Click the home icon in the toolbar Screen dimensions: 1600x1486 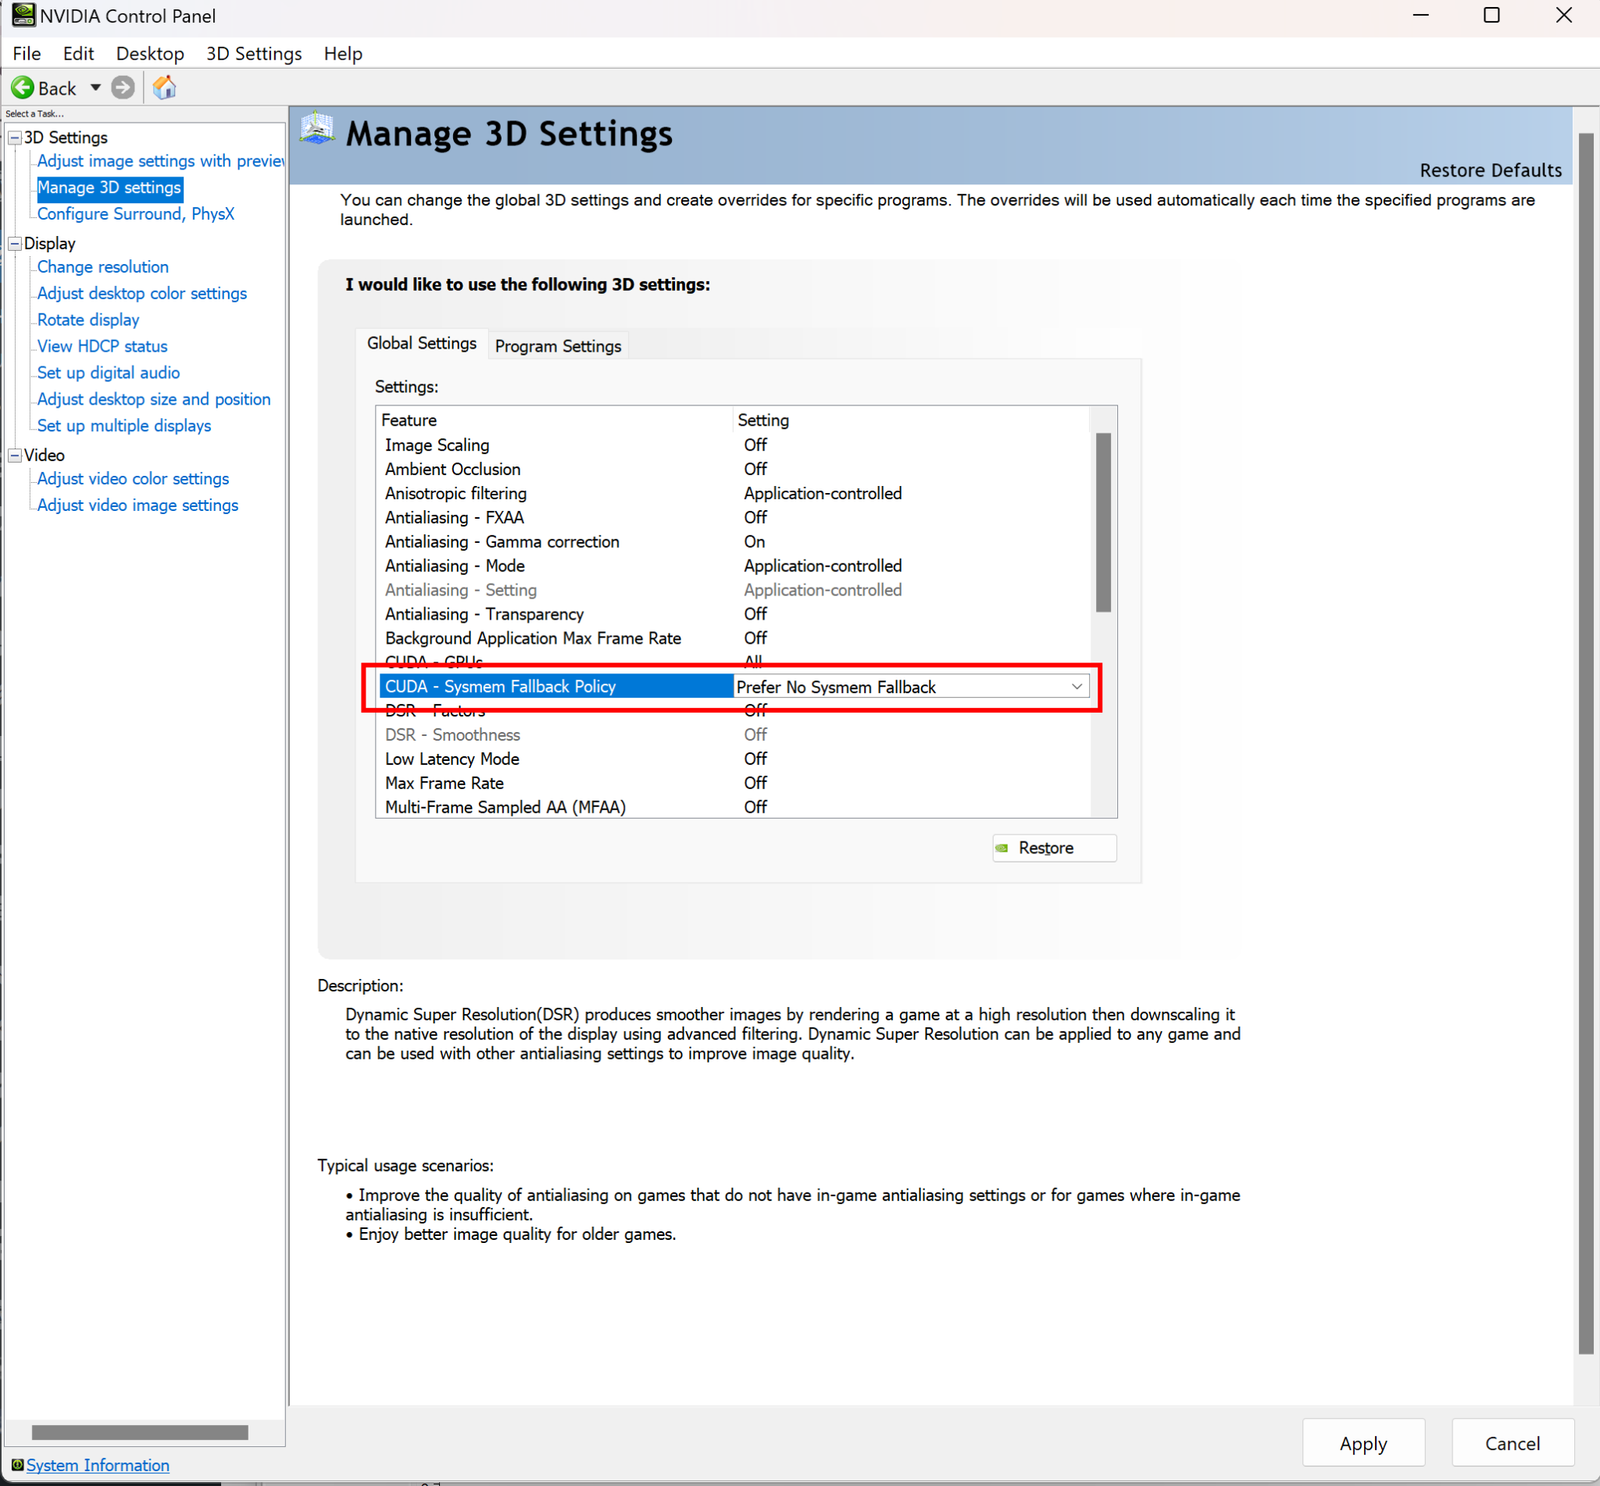[x=164, y=88]
